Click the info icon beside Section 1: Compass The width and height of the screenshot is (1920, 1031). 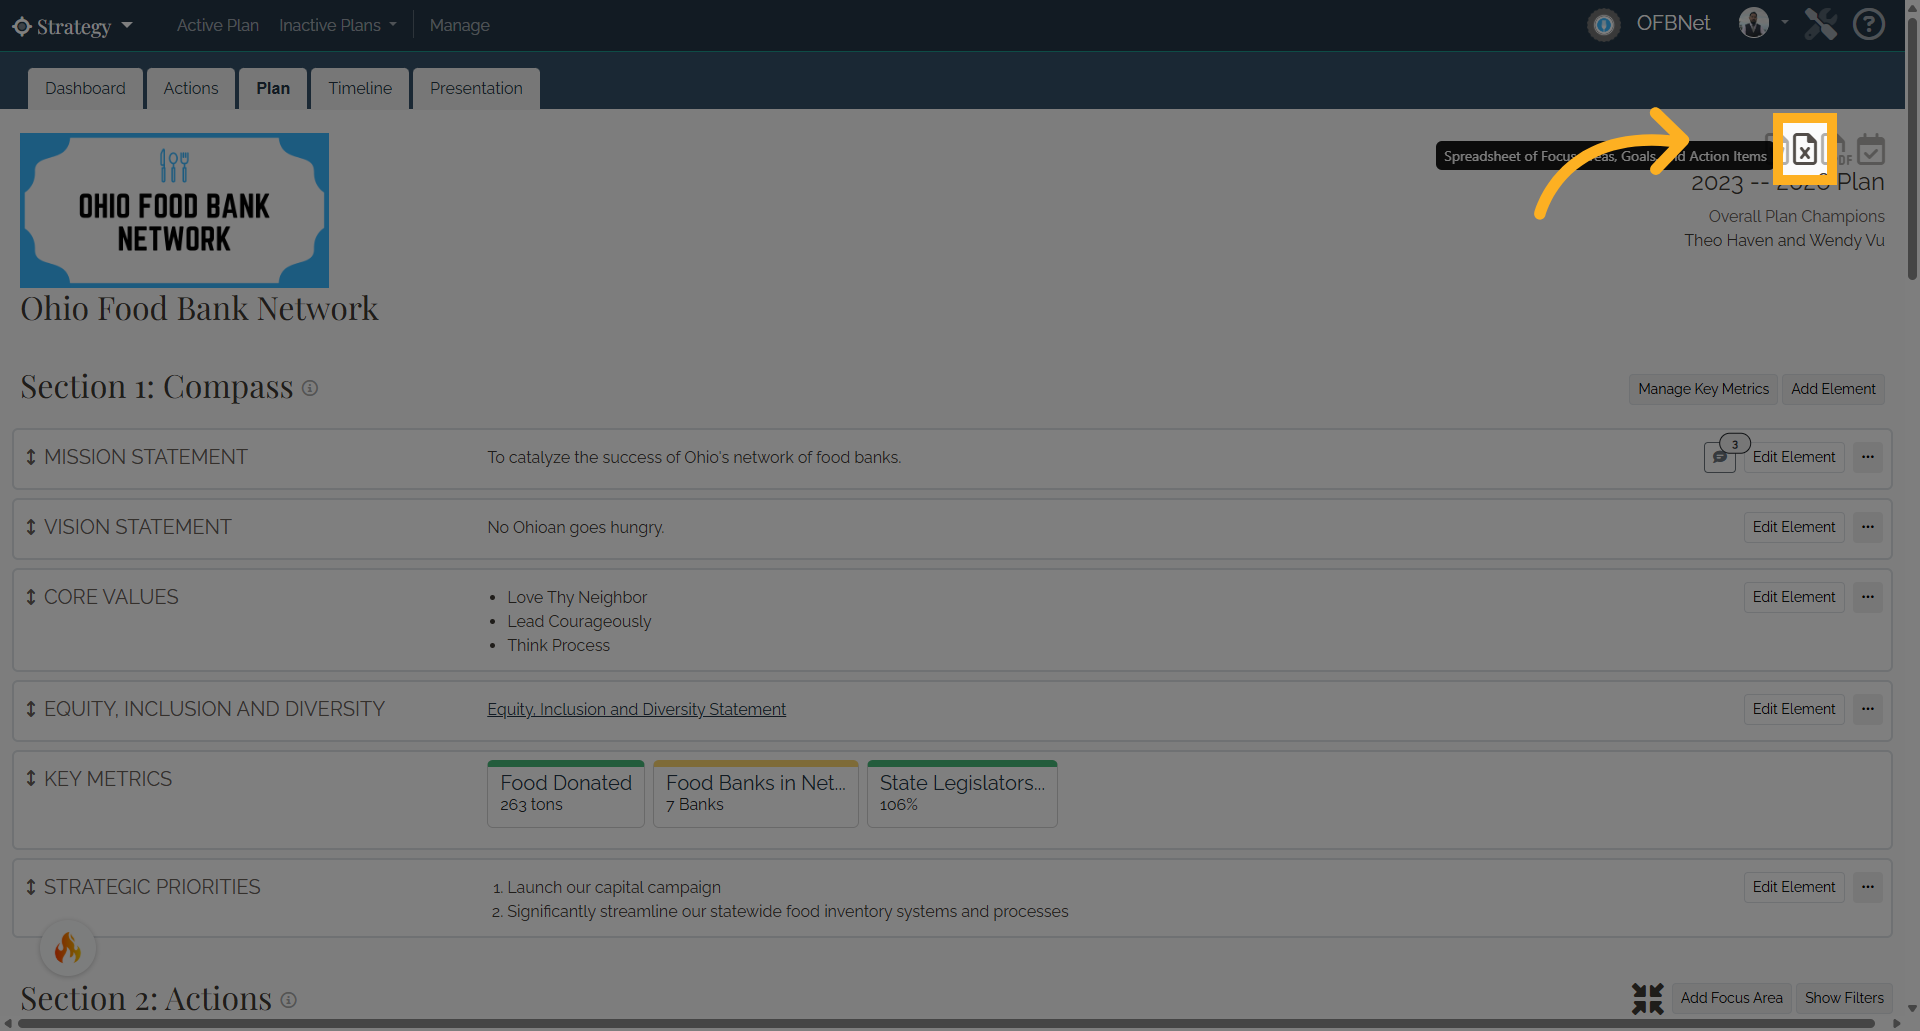coord(310,388)
